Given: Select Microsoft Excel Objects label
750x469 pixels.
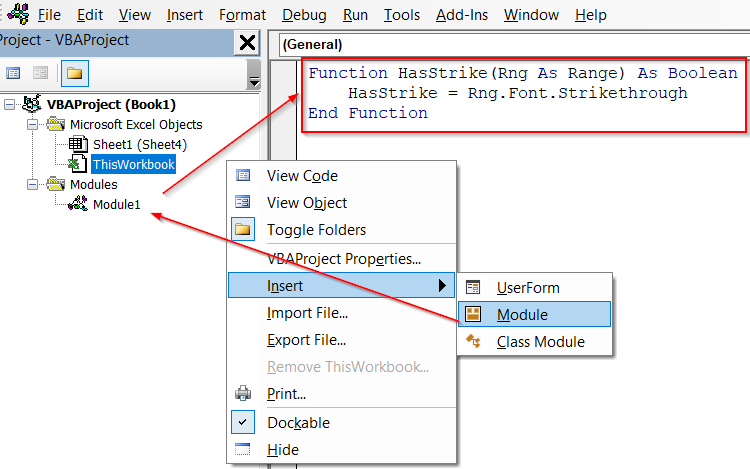Looking at the screenshot, I should tap(136, 125).
